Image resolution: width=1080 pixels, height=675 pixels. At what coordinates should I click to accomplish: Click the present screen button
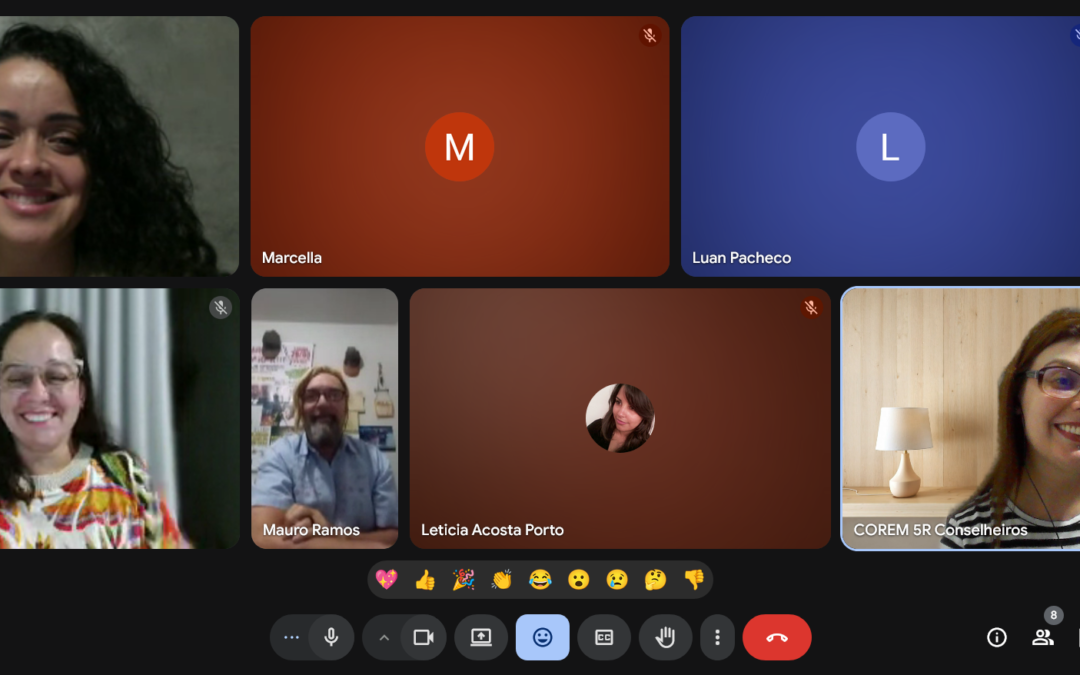481,638
